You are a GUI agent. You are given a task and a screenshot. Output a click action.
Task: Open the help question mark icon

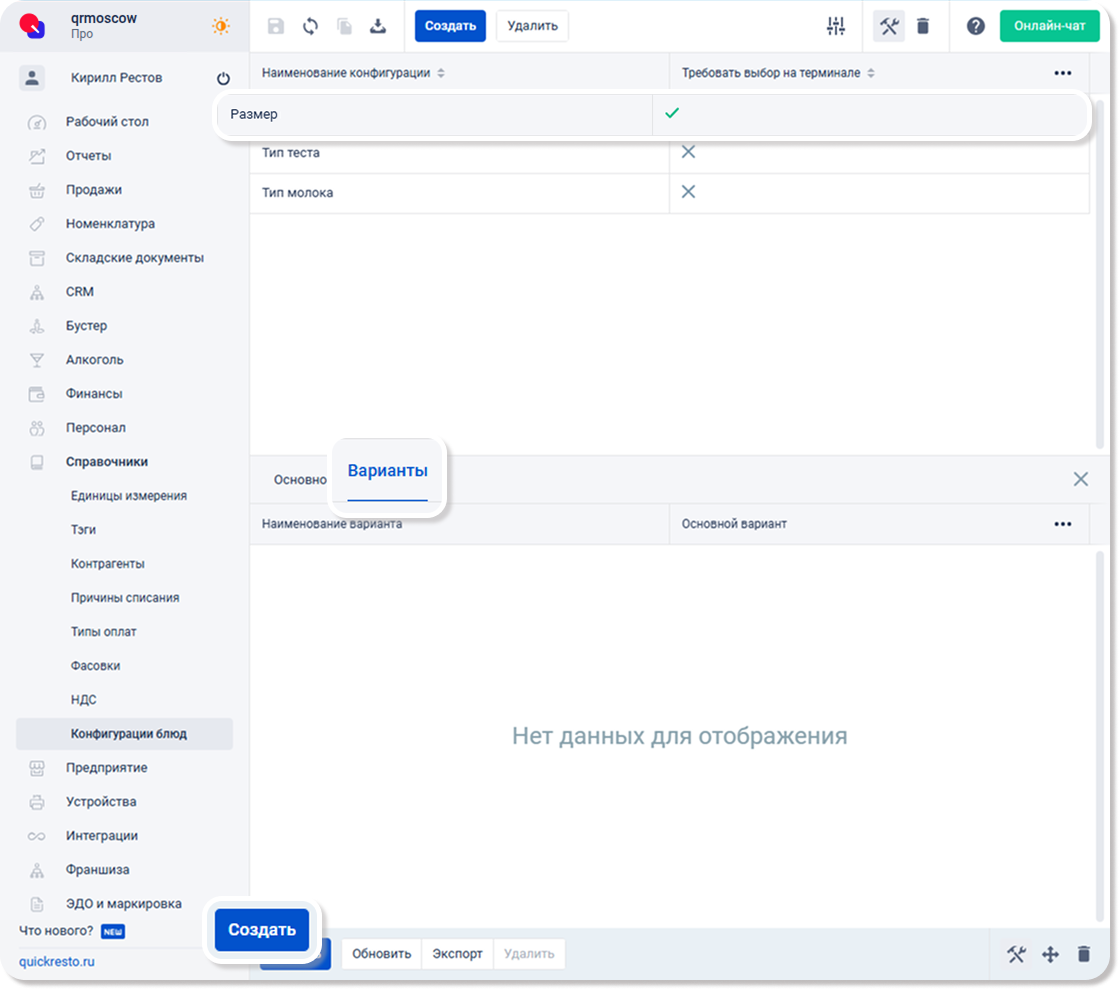pyautogui.click(x=976, y=26)
